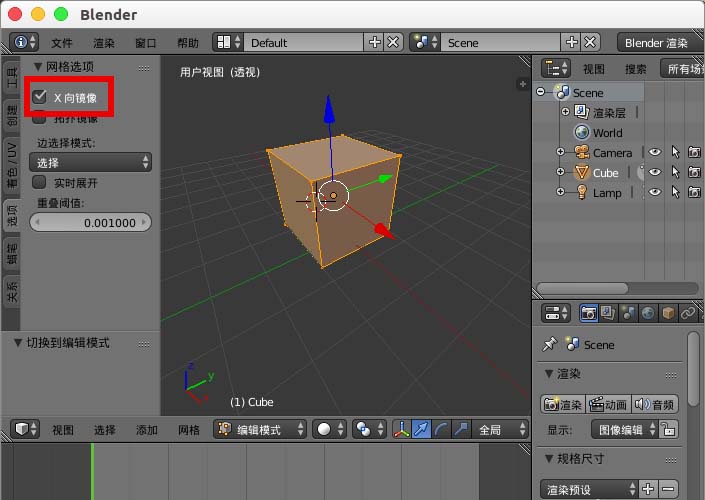This screenshot has height=500, width=705.
Task: Click the pin icon beside Scene
Action: [x=548, y=344]
